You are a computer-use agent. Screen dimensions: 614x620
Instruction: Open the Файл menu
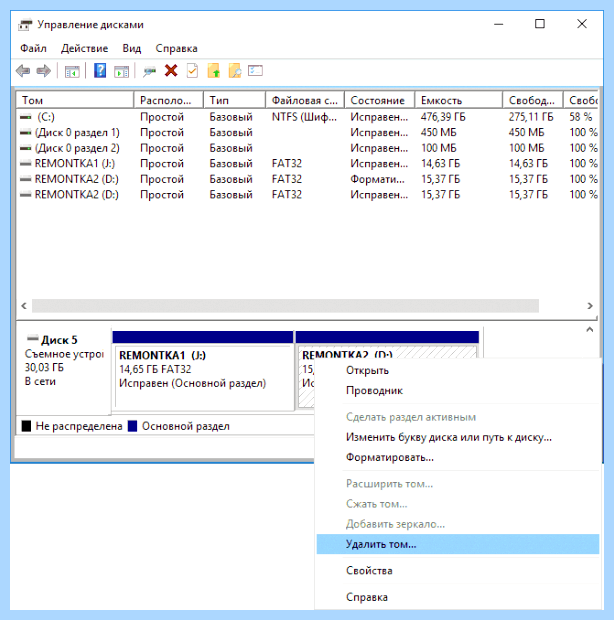[33, 48]
